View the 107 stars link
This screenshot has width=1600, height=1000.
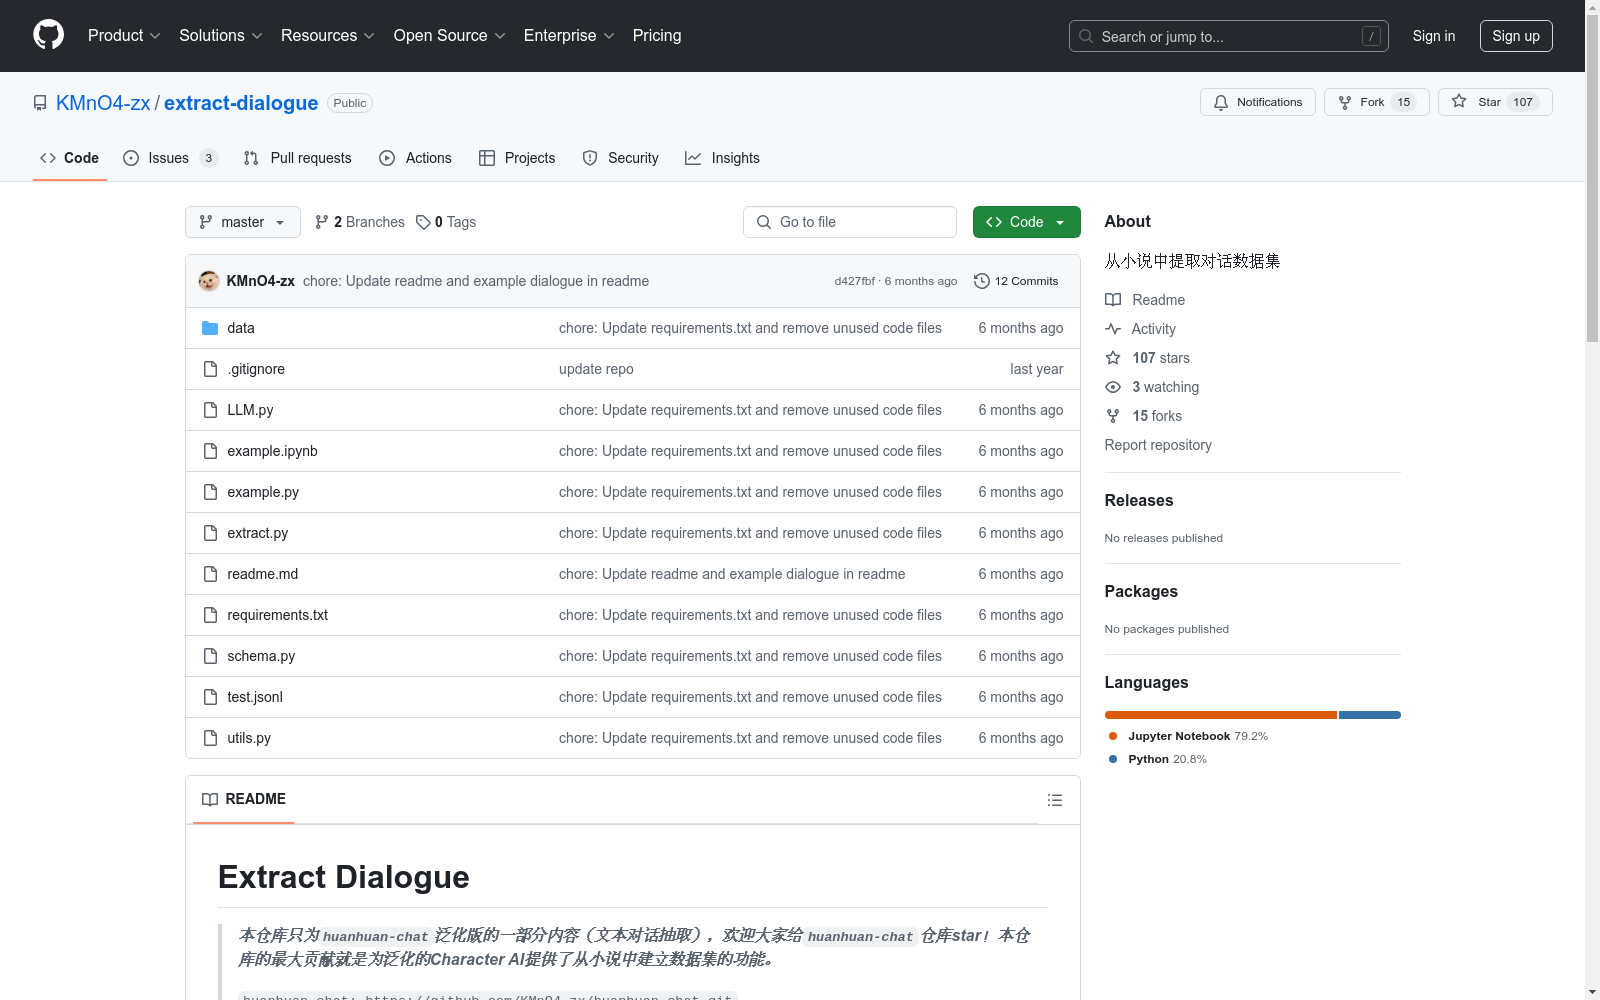(x=1147, y=358)
